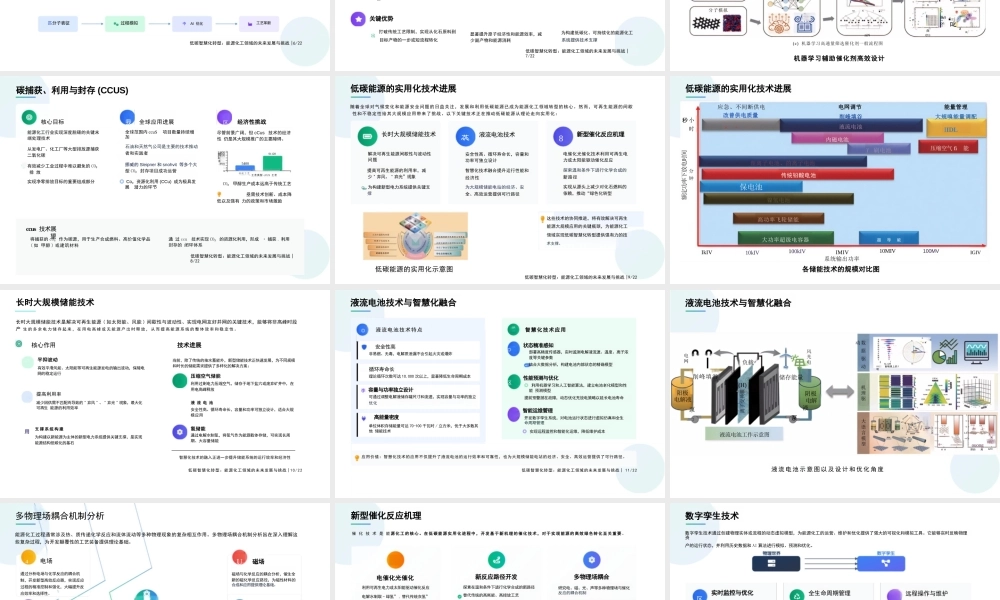Viewport: 1000px width, 600px height.
Task: Open the 数字孪生技术 slide
Action: click(835, 552)
